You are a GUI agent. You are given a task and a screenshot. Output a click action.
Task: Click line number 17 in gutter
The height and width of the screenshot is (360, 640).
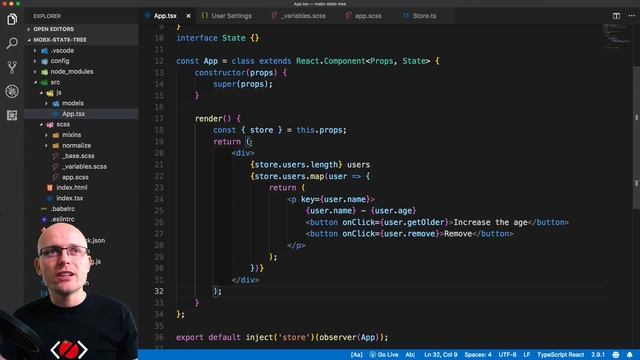(159, 118)
